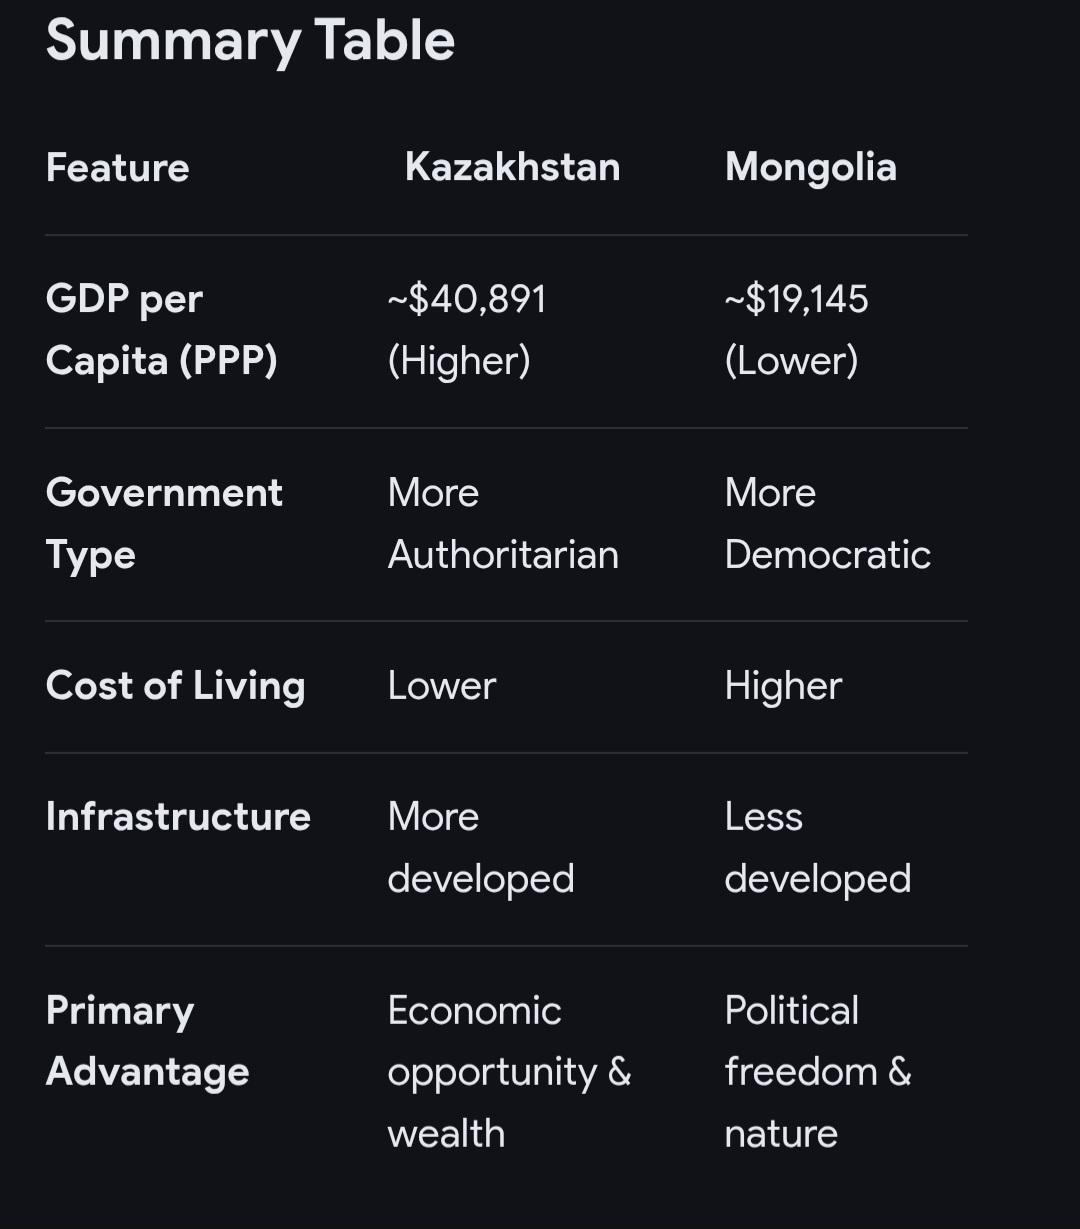1080x1229 pixels.
Task: Click the "Political freedom & nature" cell
Action: (817, 1072)
